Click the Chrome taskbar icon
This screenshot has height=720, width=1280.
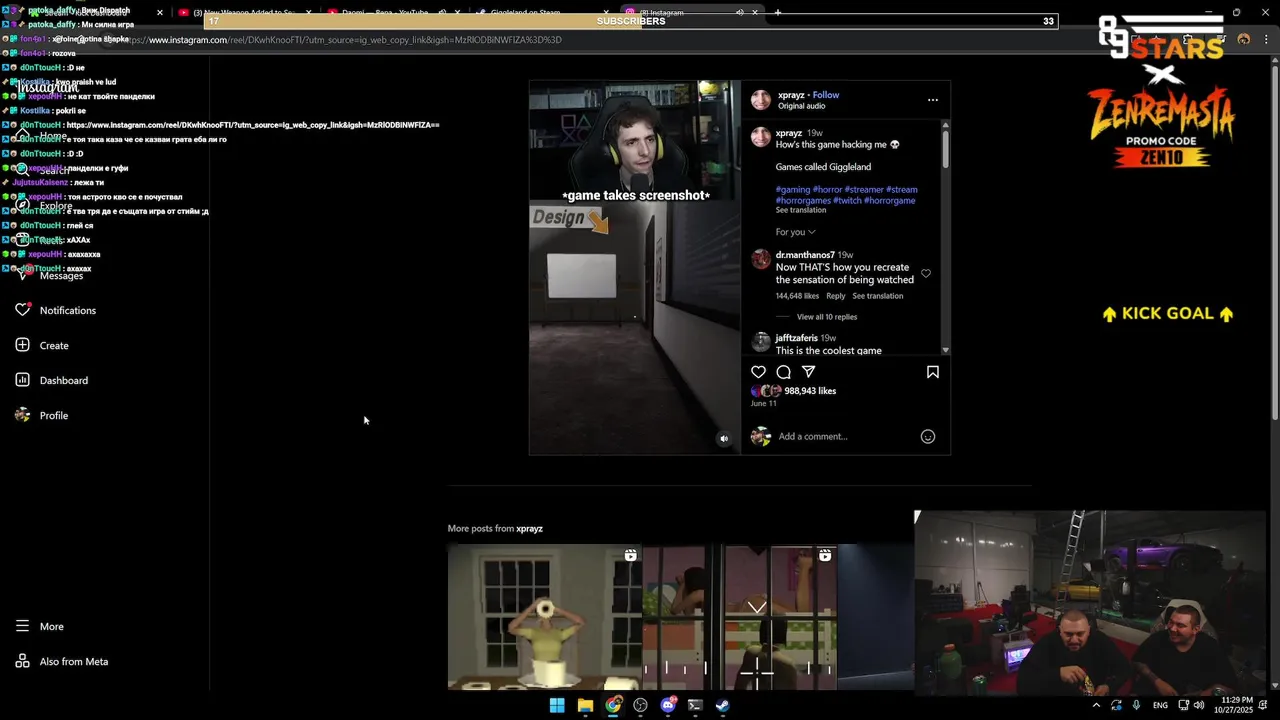(x=613, y=705)
